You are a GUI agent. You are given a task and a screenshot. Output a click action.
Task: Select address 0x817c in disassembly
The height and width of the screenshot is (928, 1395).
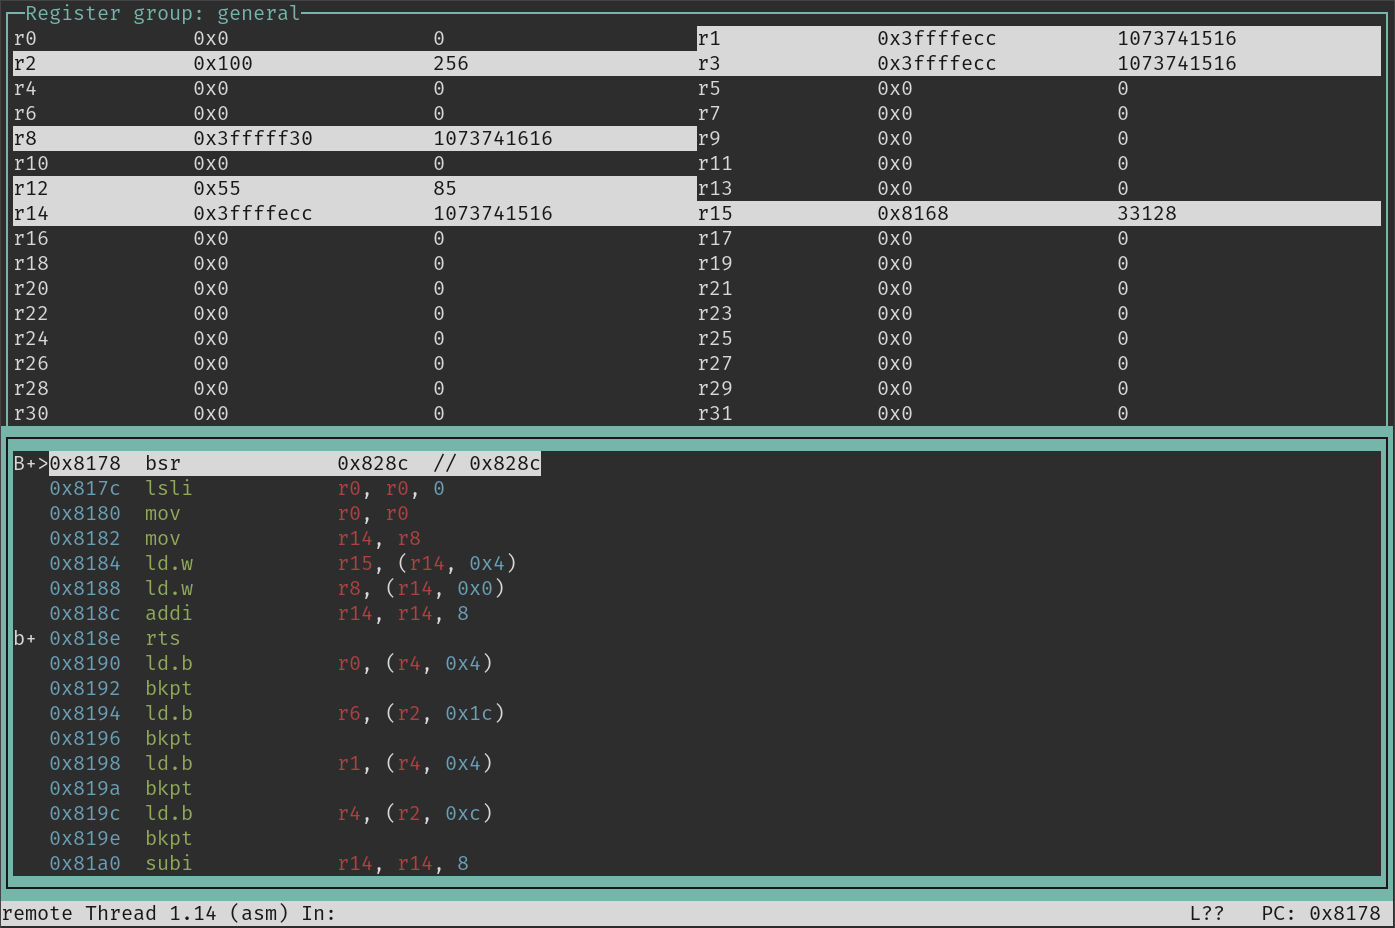tap(85, 488)
